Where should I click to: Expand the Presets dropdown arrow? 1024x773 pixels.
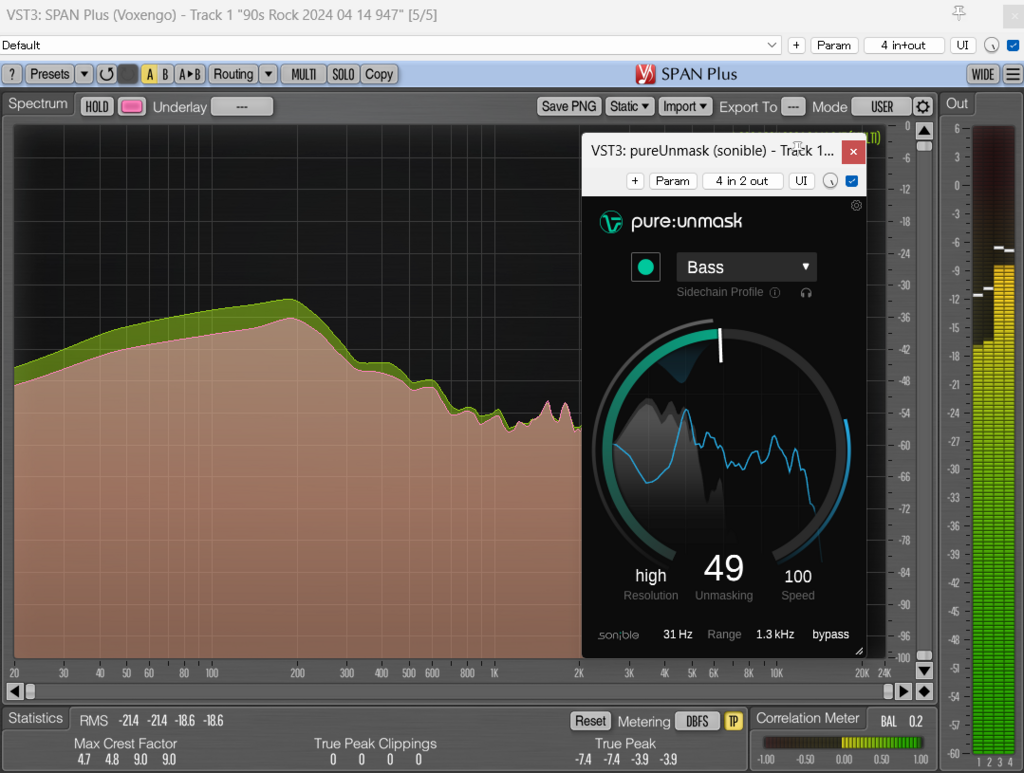tap(84, 74)
